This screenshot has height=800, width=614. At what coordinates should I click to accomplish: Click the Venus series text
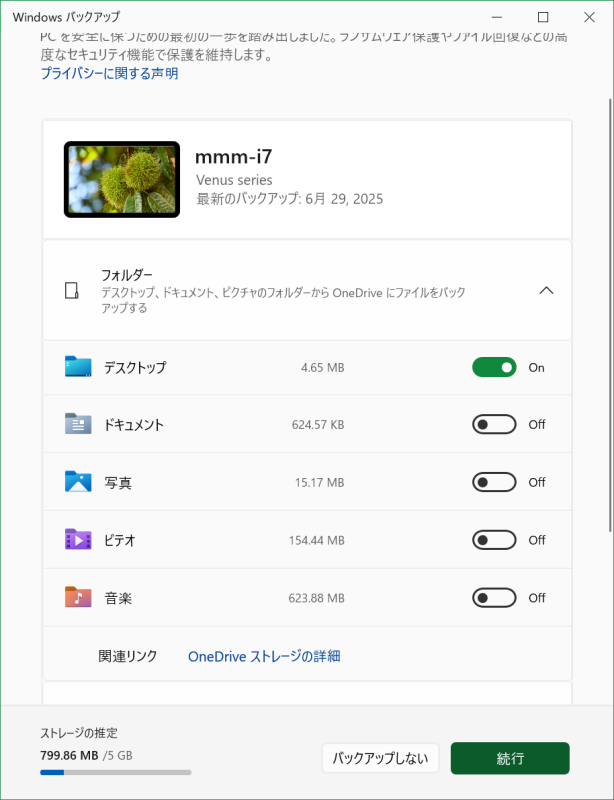click(x=234, y=180)
